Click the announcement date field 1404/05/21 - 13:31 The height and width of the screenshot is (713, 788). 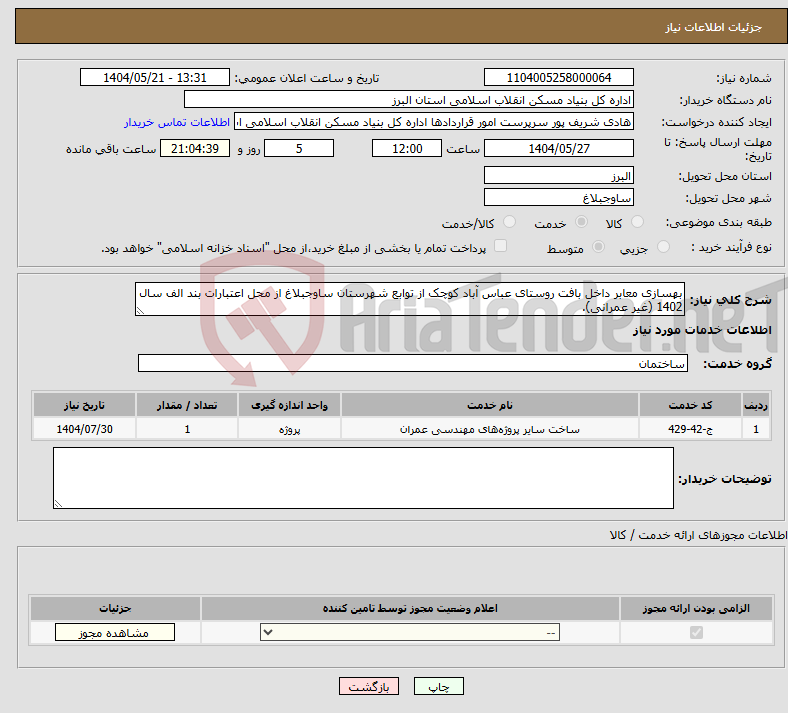[x=155, y=77]
